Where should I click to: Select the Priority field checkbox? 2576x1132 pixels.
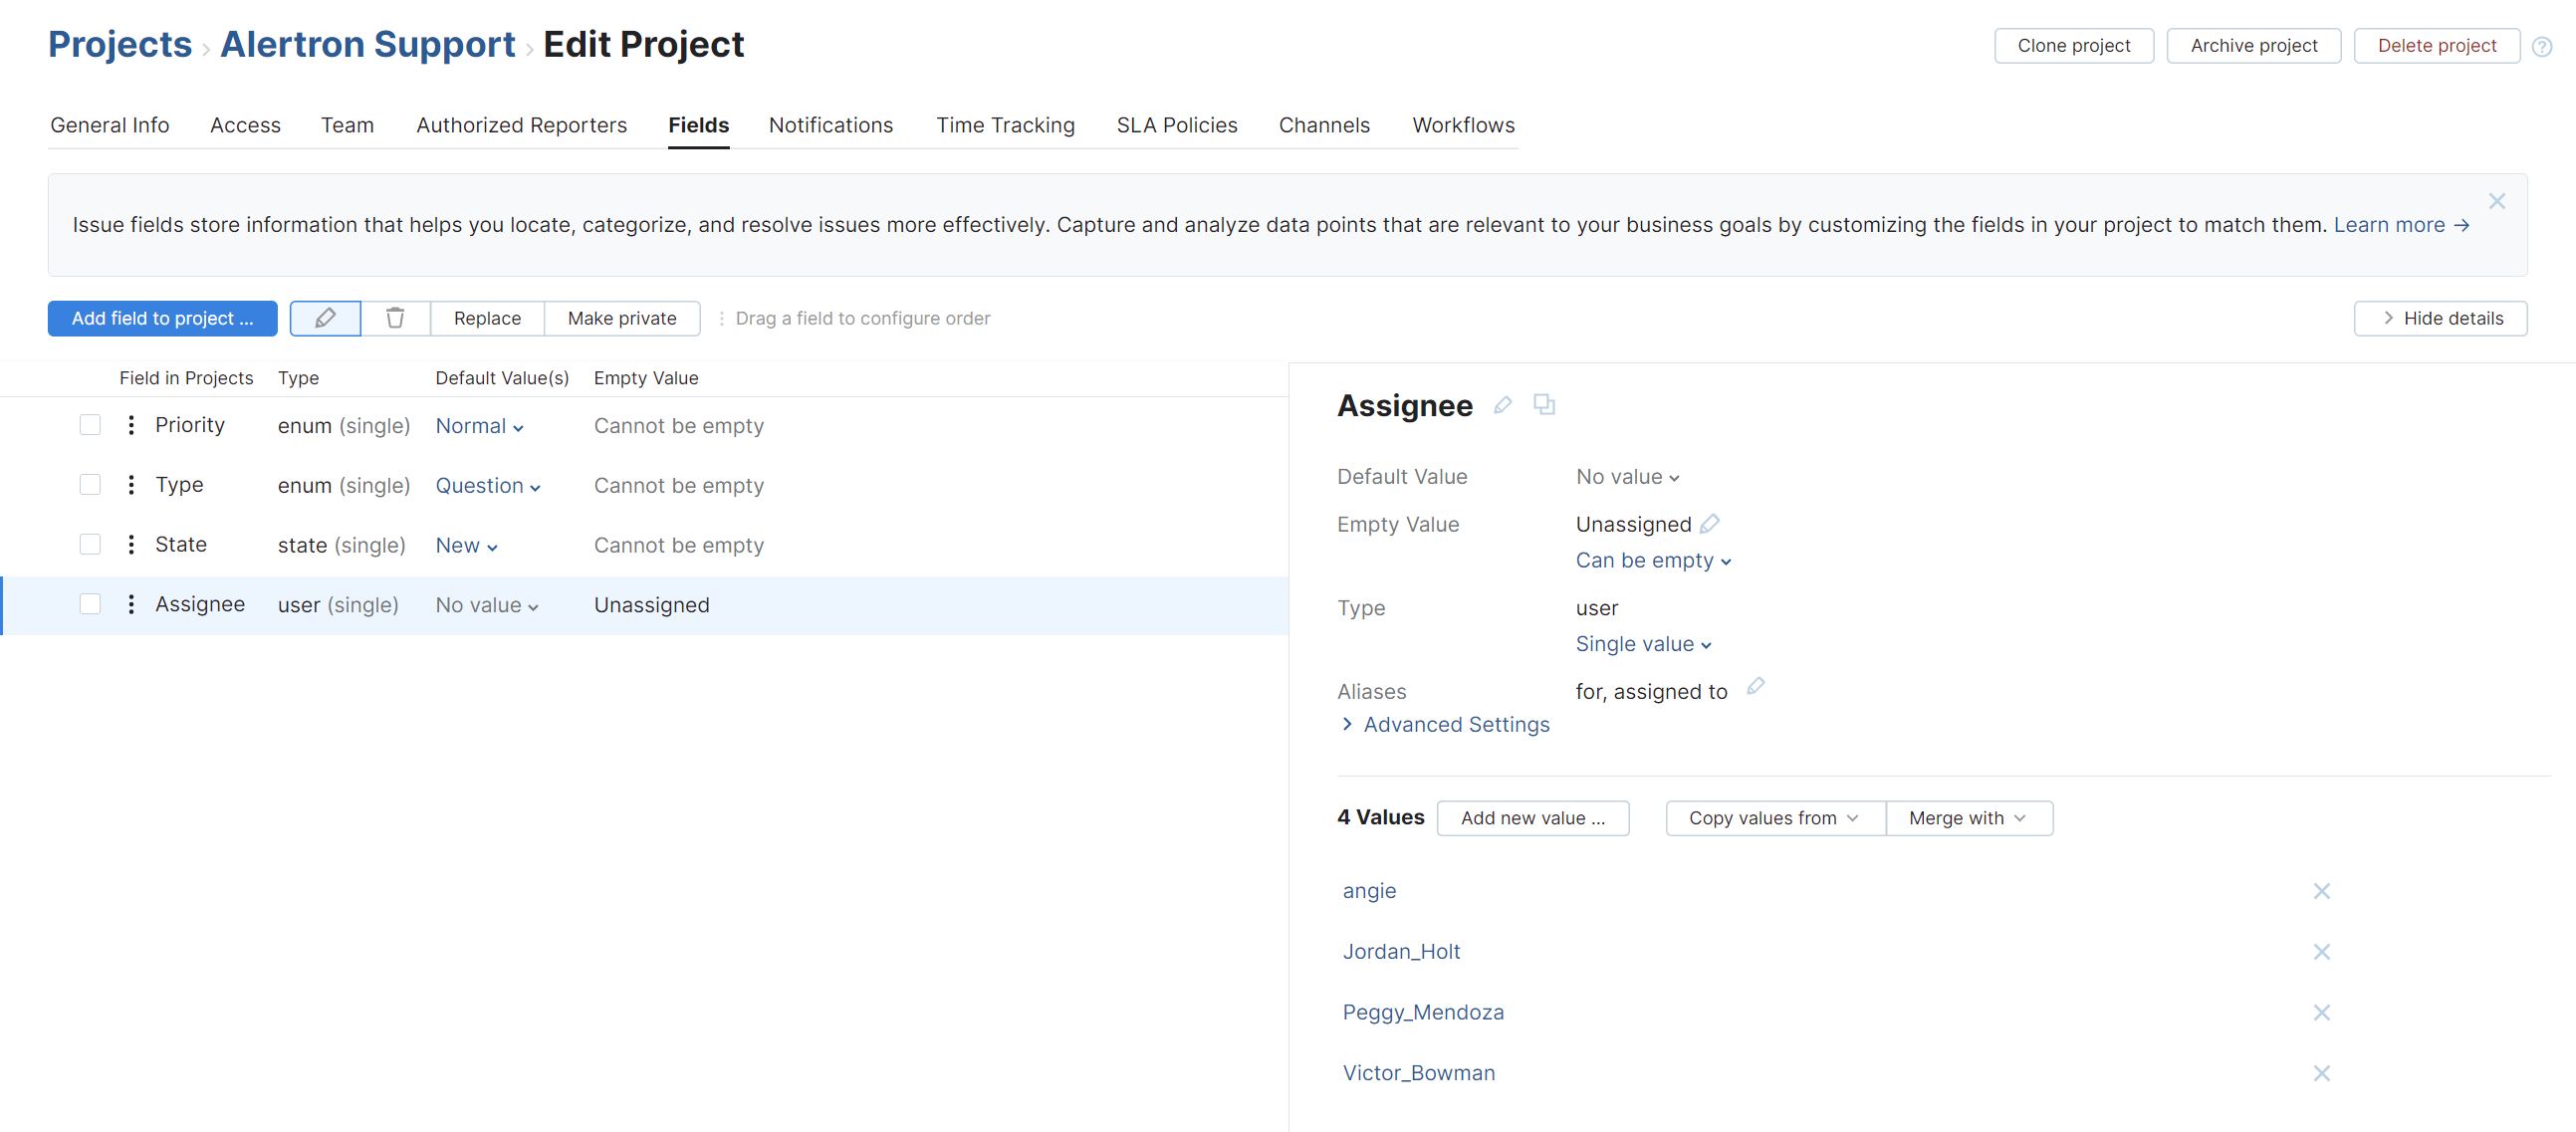point(90,424)
